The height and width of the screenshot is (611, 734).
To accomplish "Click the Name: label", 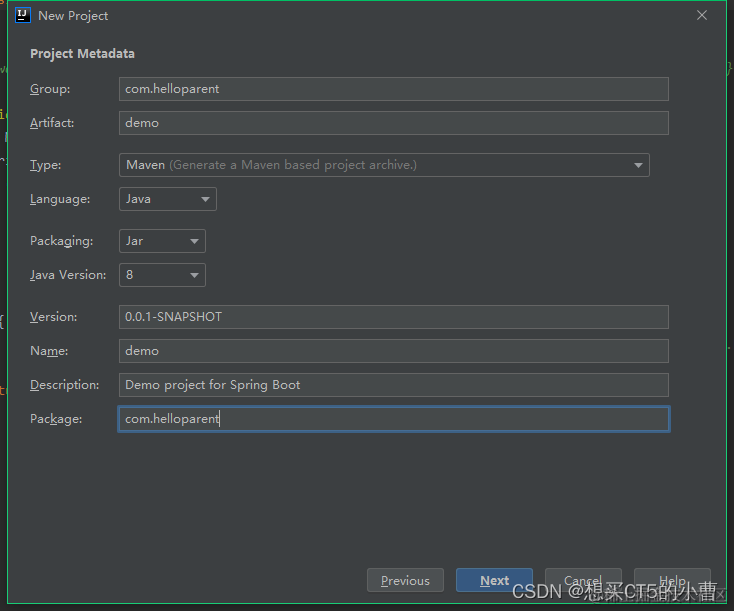I will click(x=49, y=351).
